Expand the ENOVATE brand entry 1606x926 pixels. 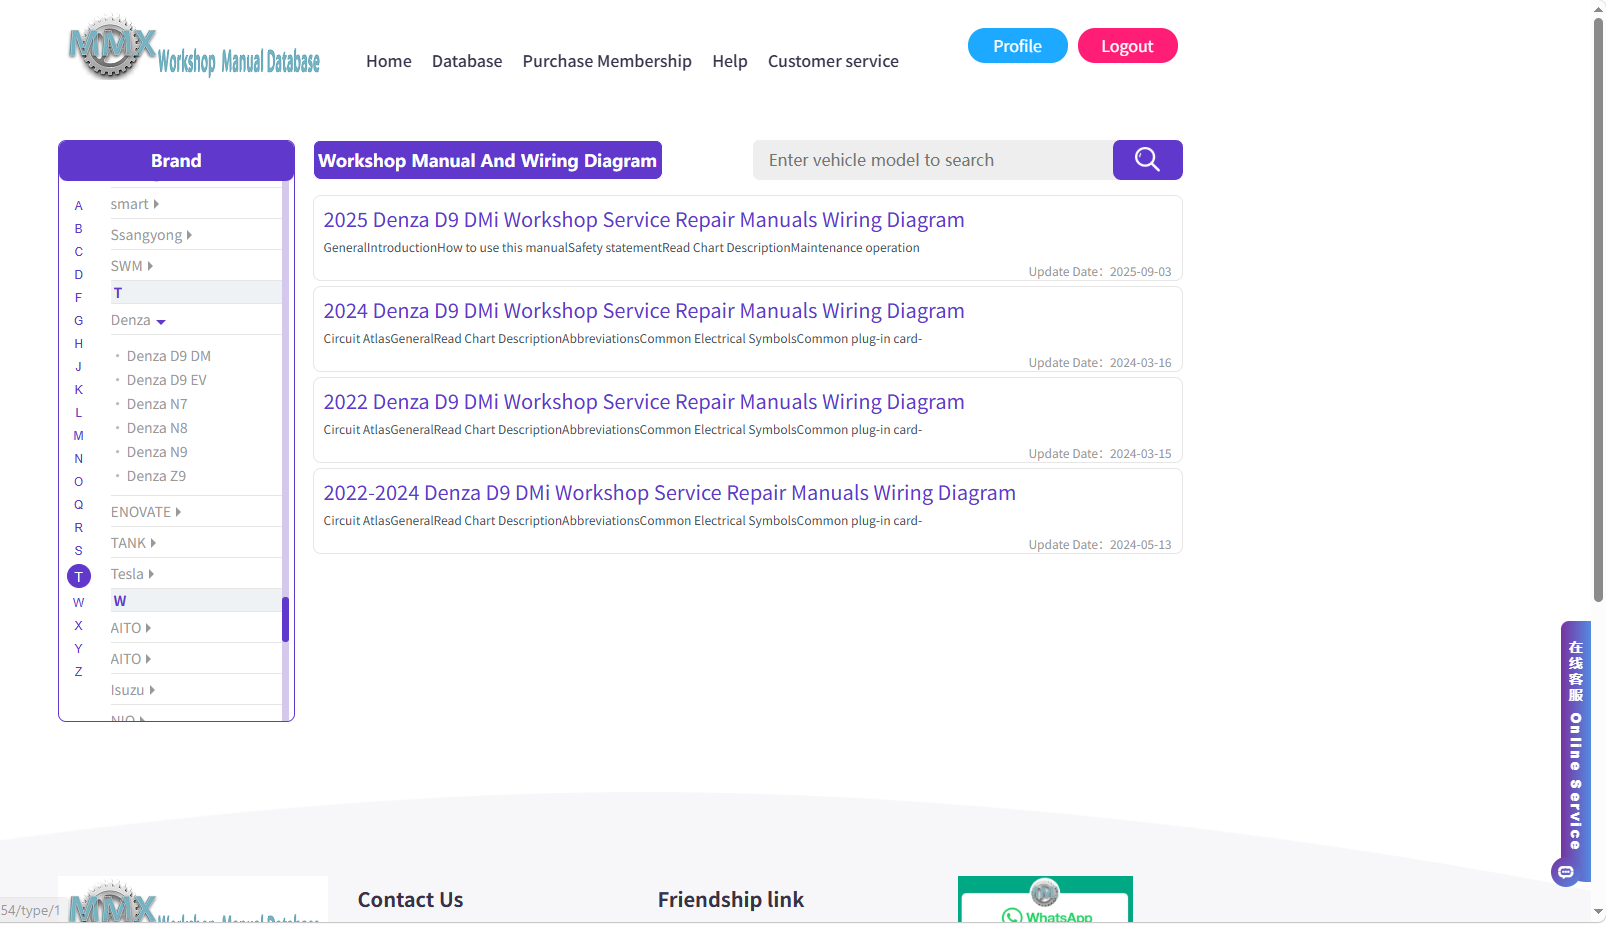click(146, 512)
